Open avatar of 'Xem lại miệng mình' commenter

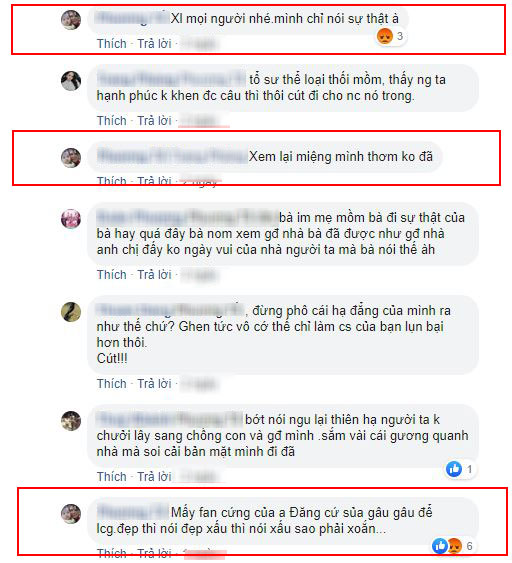[x=71, y=158]
